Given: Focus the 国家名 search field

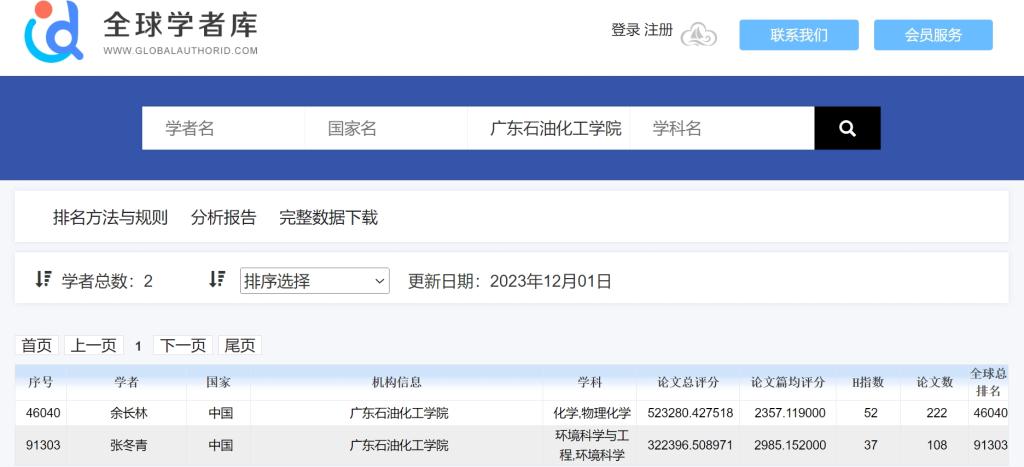Looking at the screenshot, I should tap(385, 128).
